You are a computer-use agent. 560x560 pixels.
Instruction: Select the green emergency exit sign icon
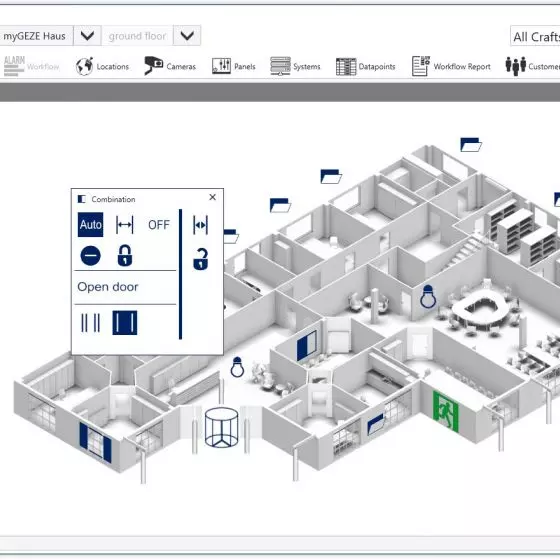[446, 411]
